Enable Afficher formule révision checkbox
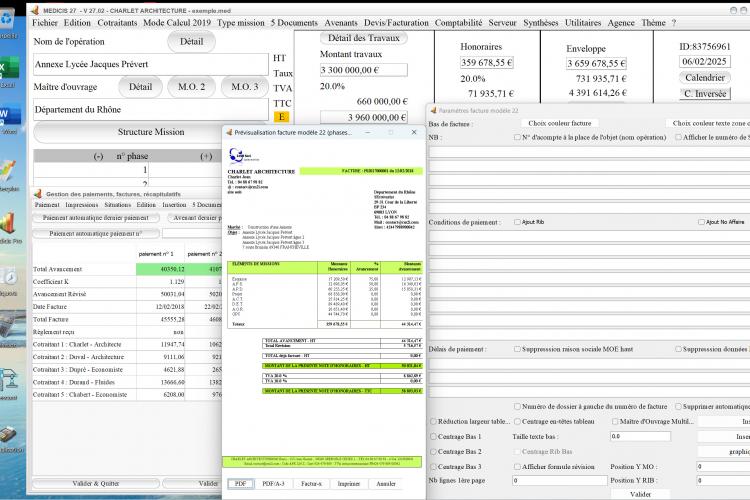This screenshot has height=500, width=750. (x=517, y=467)
